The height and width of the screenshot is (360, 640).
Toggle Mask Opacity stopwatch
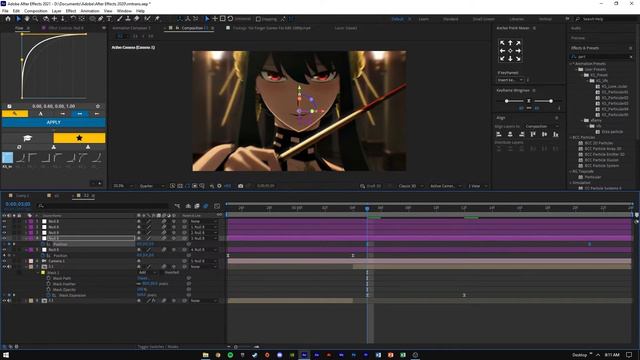[x=49, y=289]
